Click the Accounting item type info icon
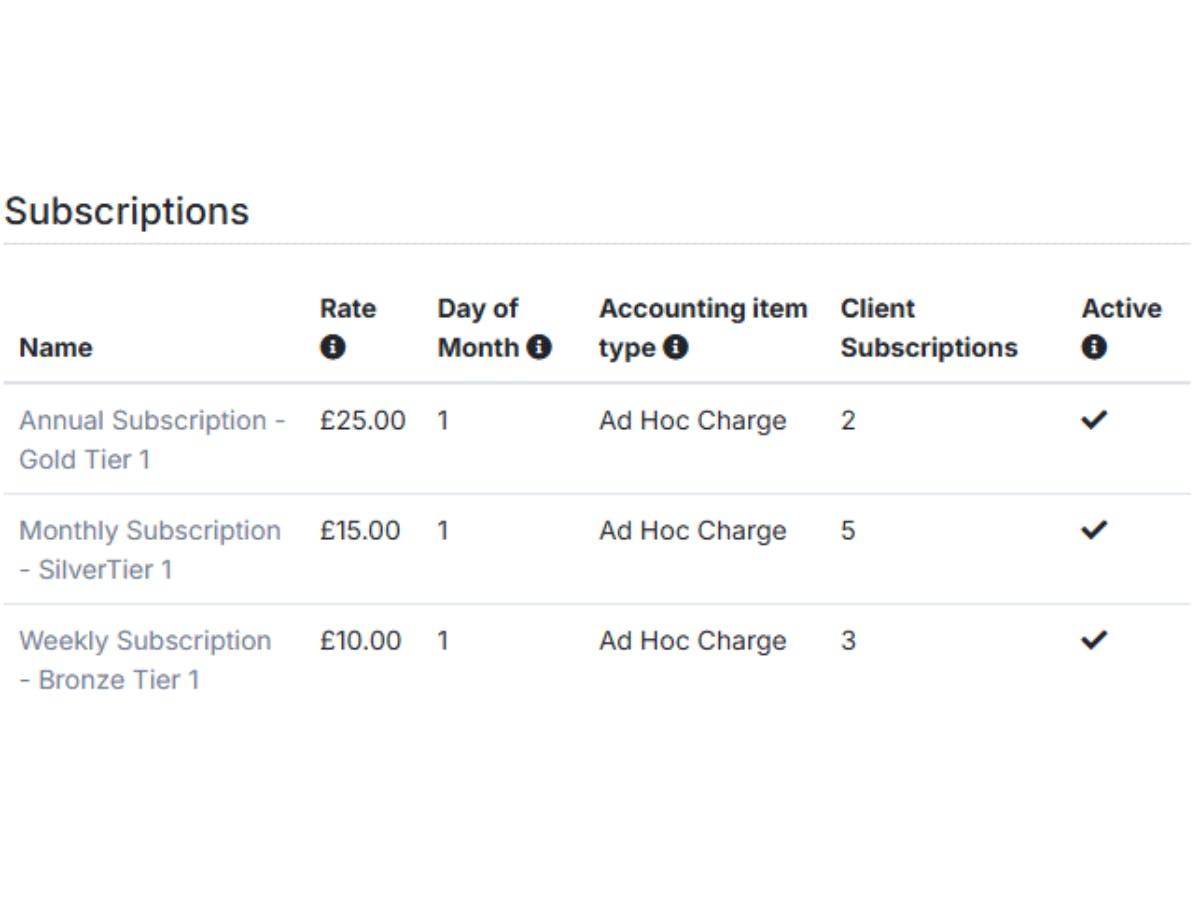Image resolution: width=1200 pixels, height=900 pixels. tap(676, 348)
